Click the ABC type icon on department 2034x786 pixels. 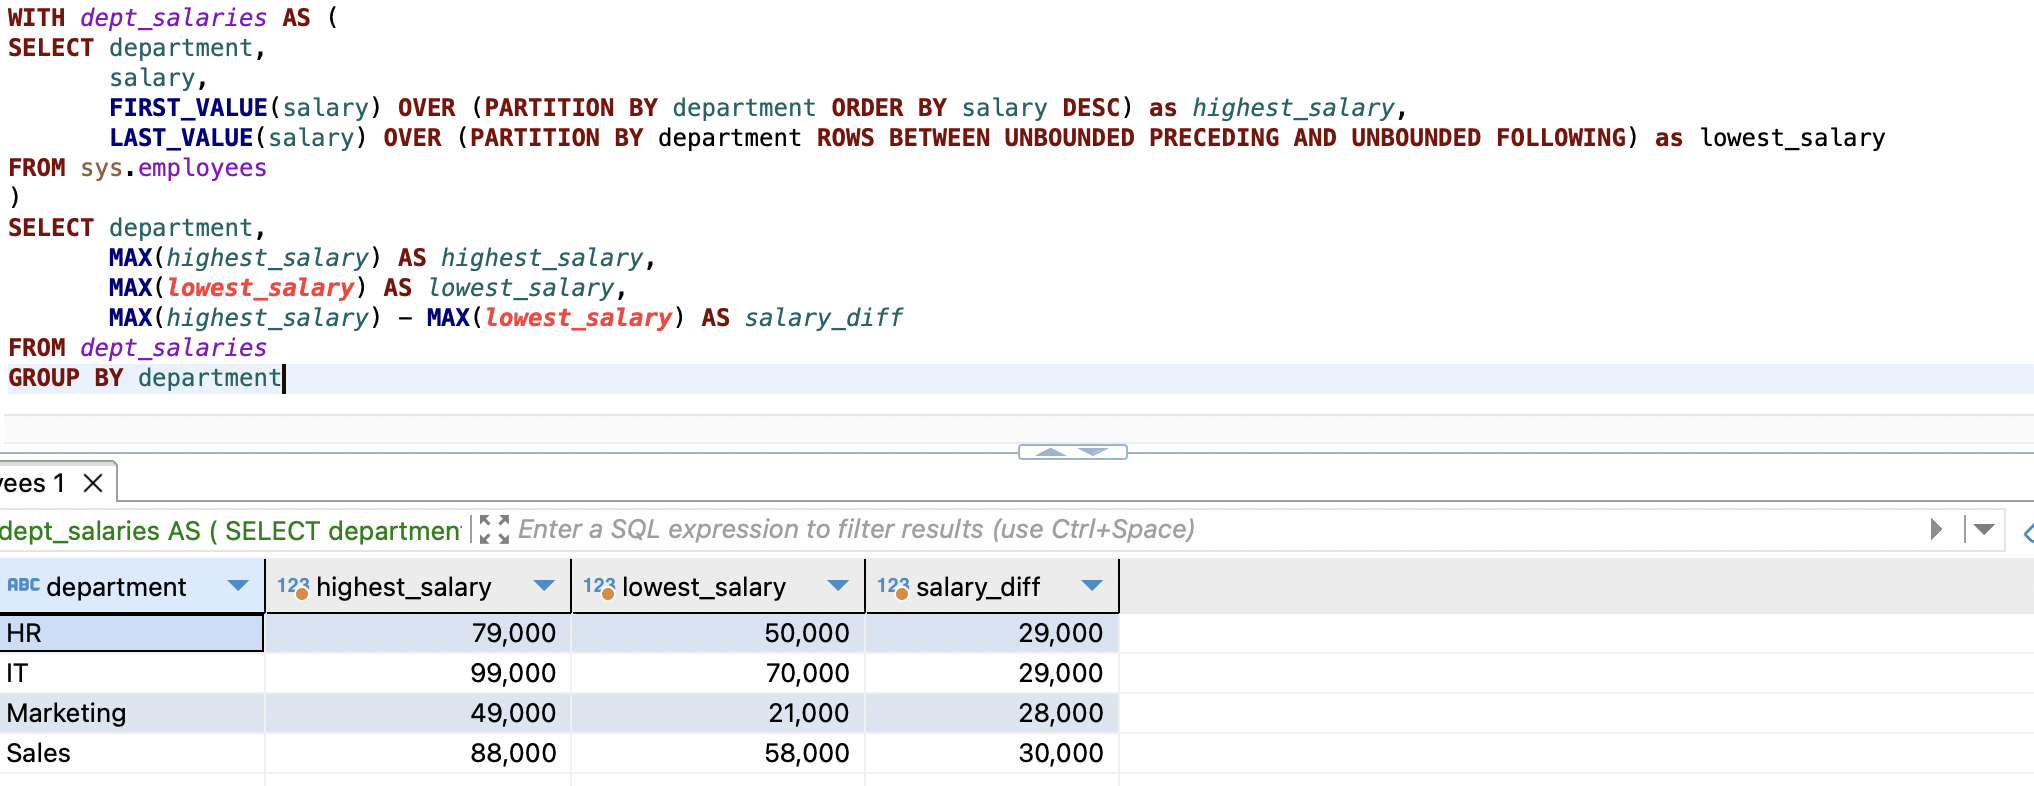pos(23,585)
